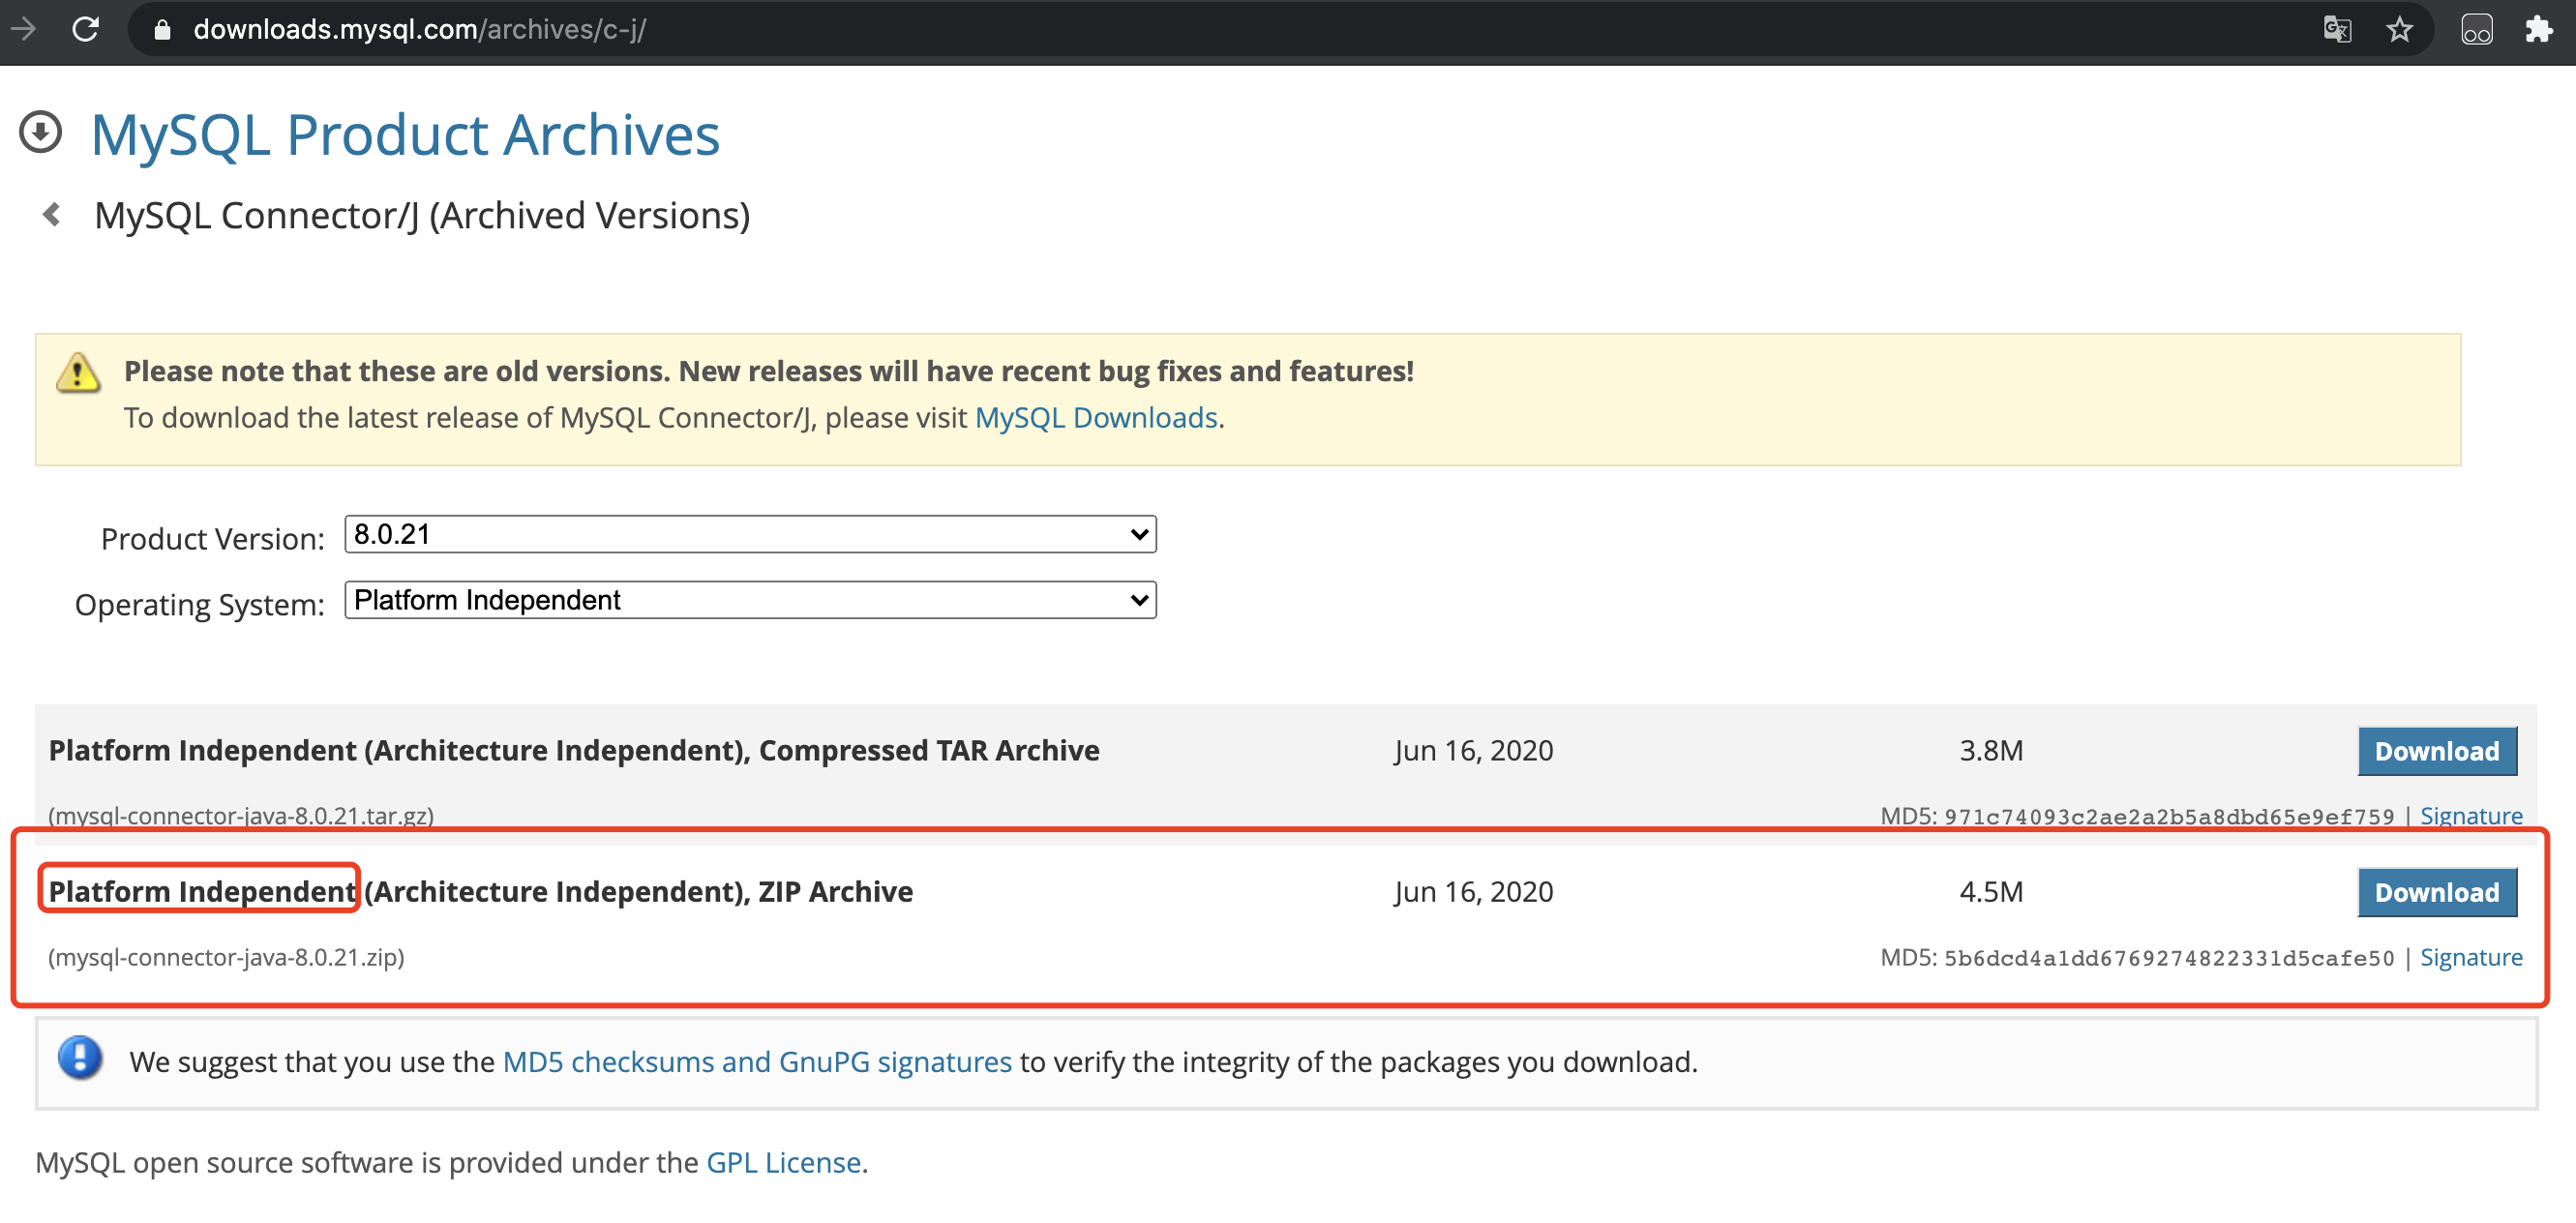Open the extensions puzzle piece icon

click(2538, 29)
